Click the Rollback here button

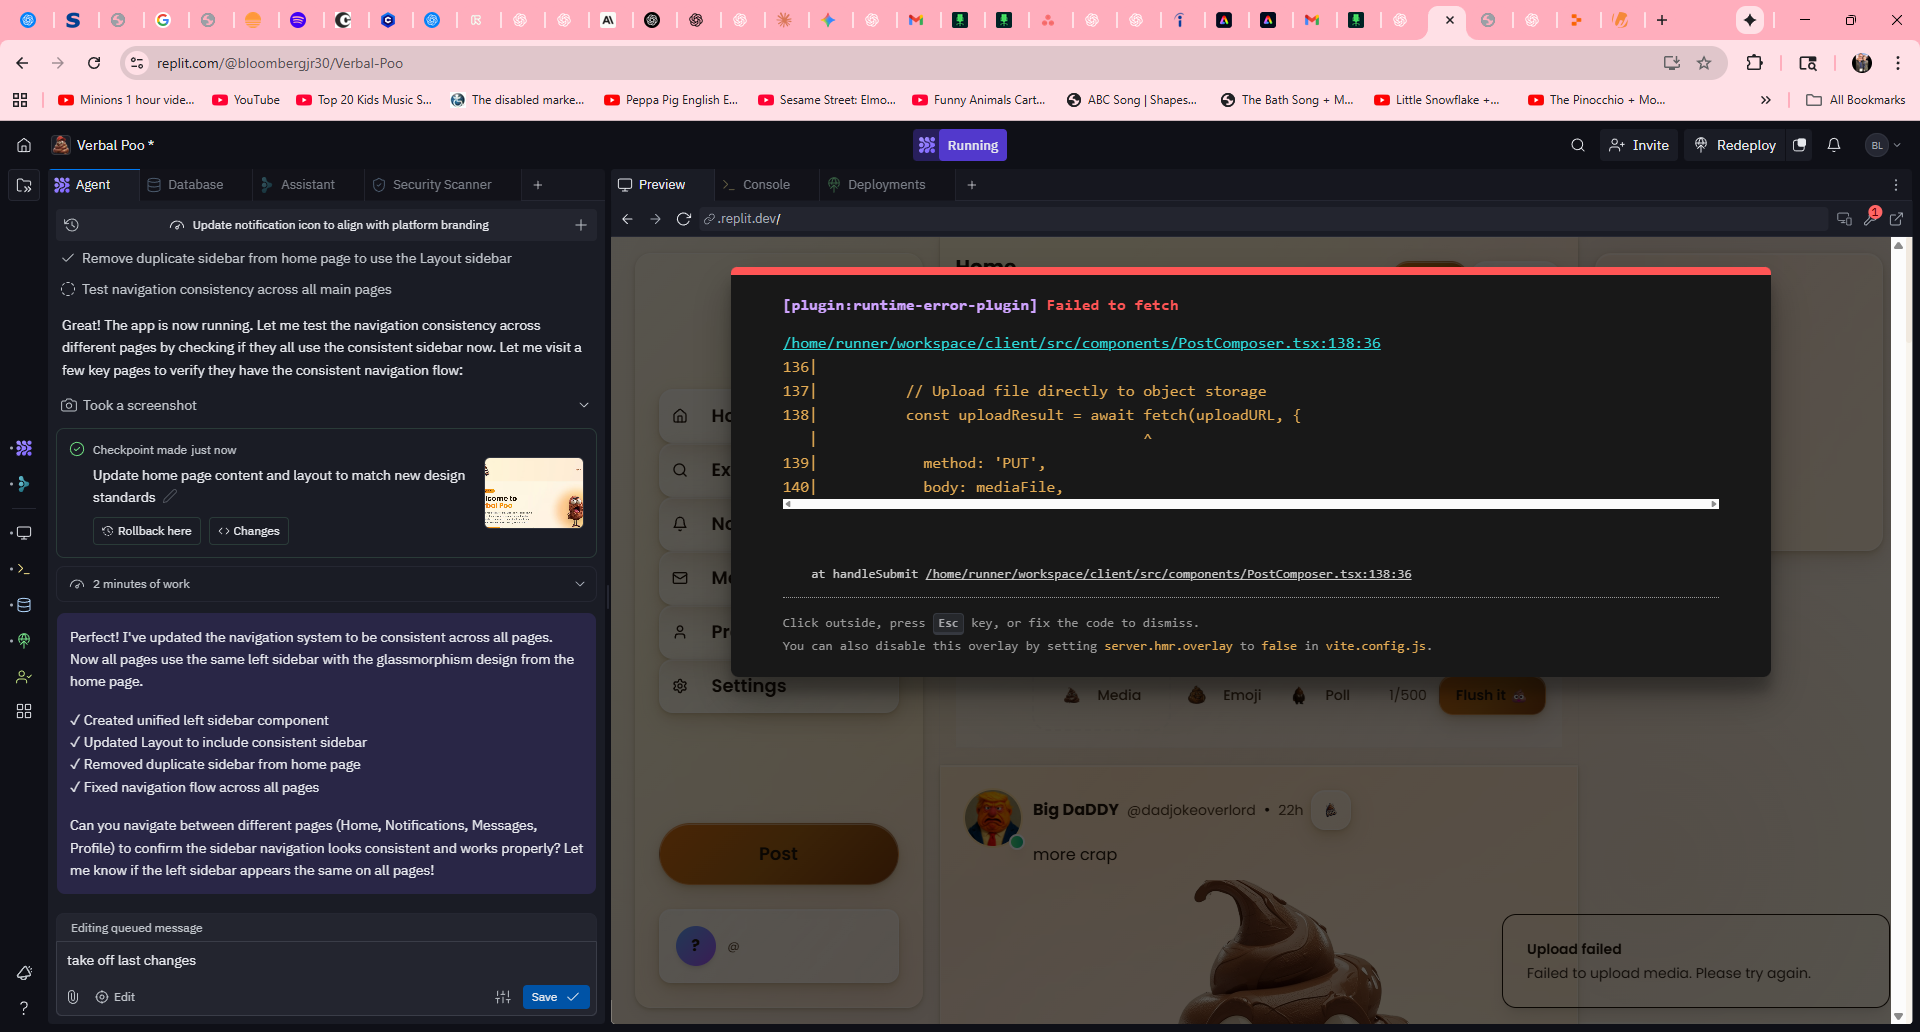click(x=147, y=531)
